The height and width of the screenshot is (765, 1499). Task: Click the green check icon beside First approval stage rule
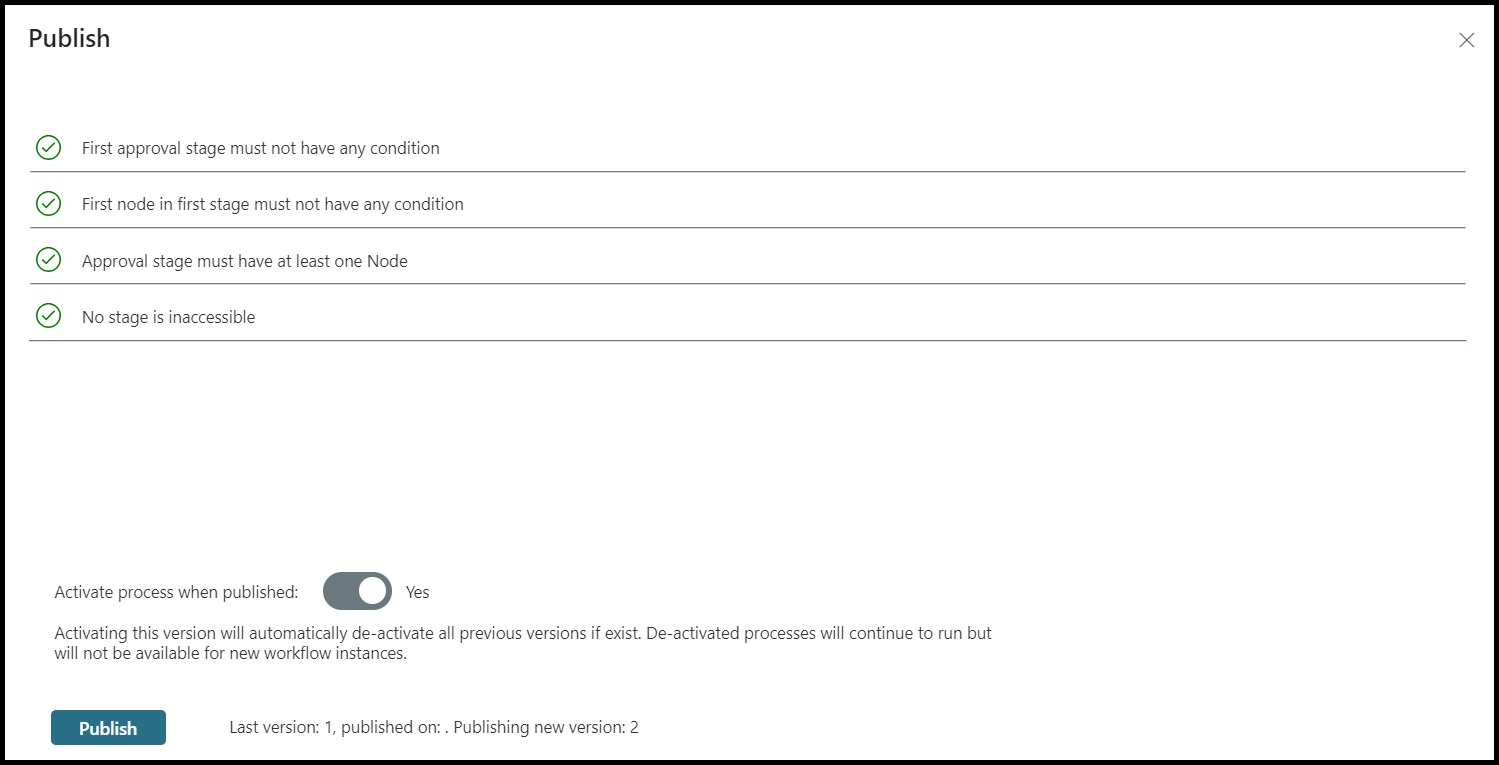tap(48, 148)
